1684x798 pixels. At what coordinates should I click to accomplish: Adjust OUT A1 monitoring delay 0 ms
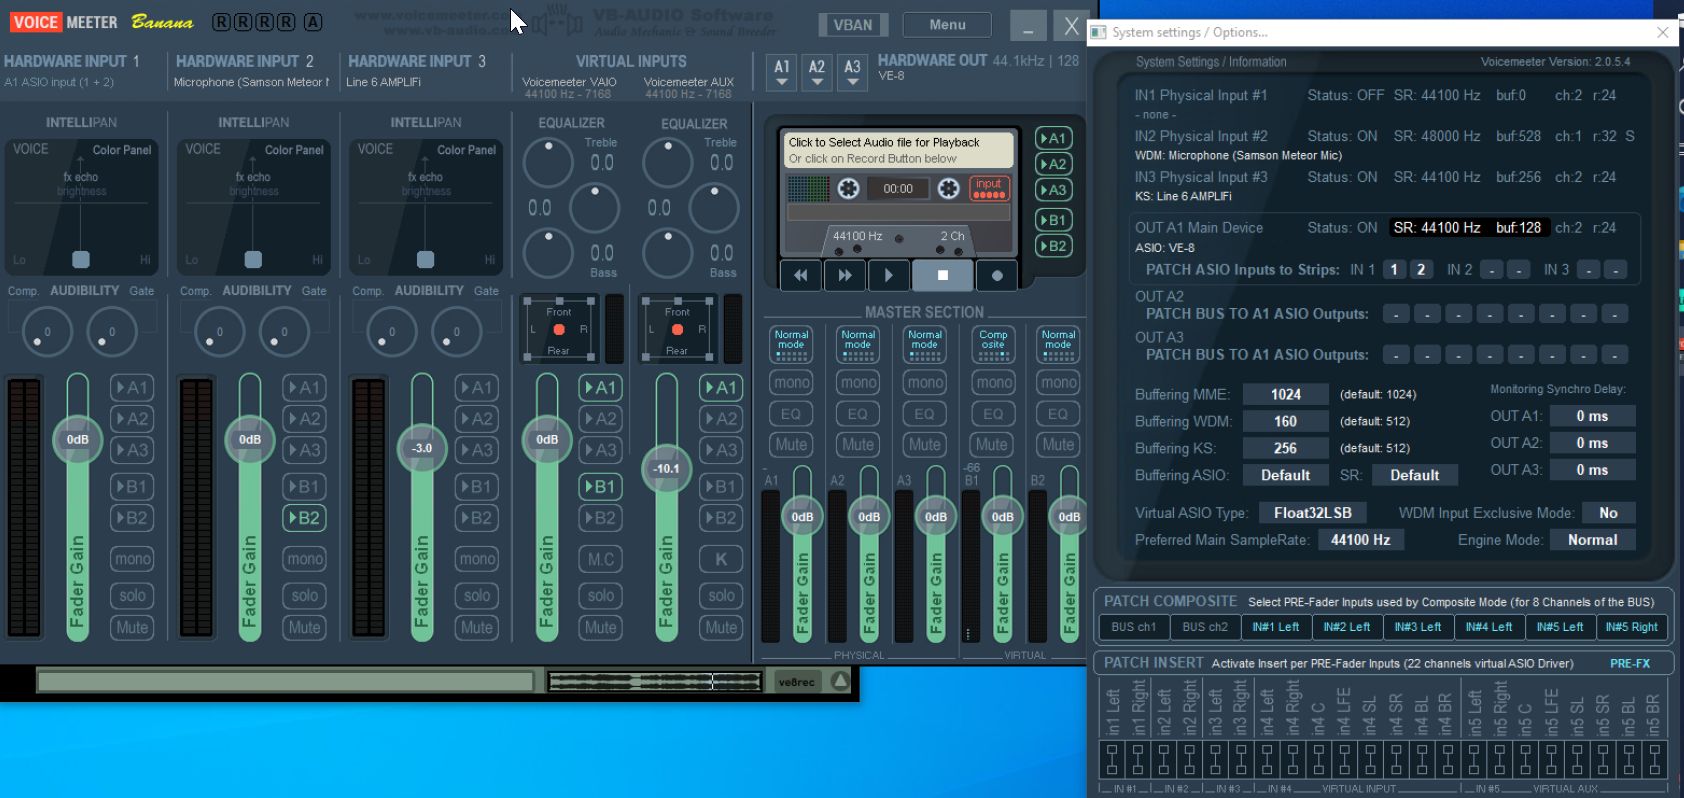pos(1592,416)
